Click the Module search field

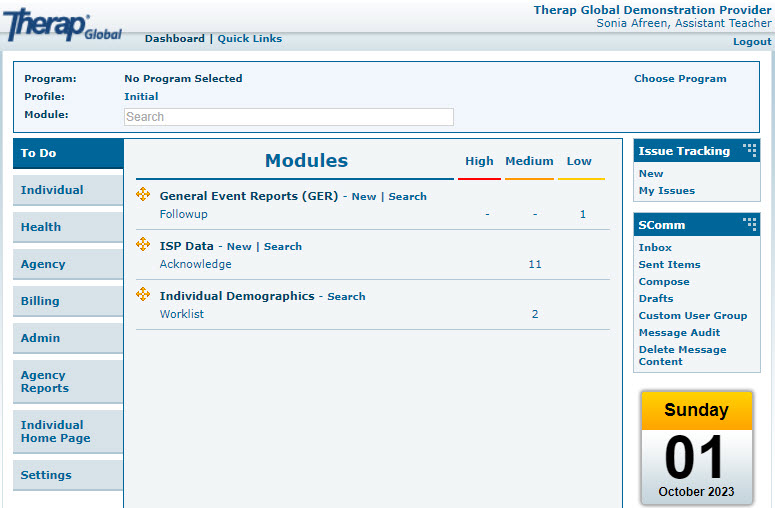coord(289,117)
